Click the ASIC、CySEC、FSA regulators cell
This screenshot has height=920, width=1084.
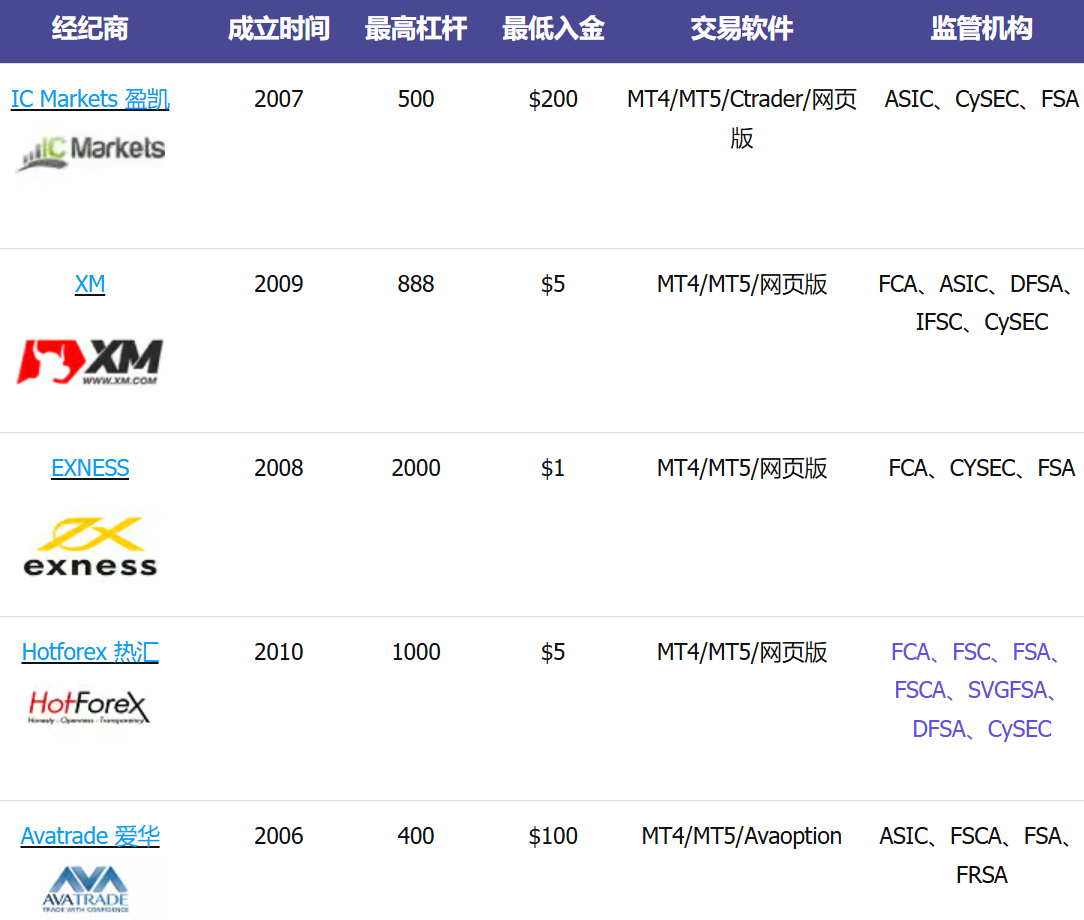point(982,99)
